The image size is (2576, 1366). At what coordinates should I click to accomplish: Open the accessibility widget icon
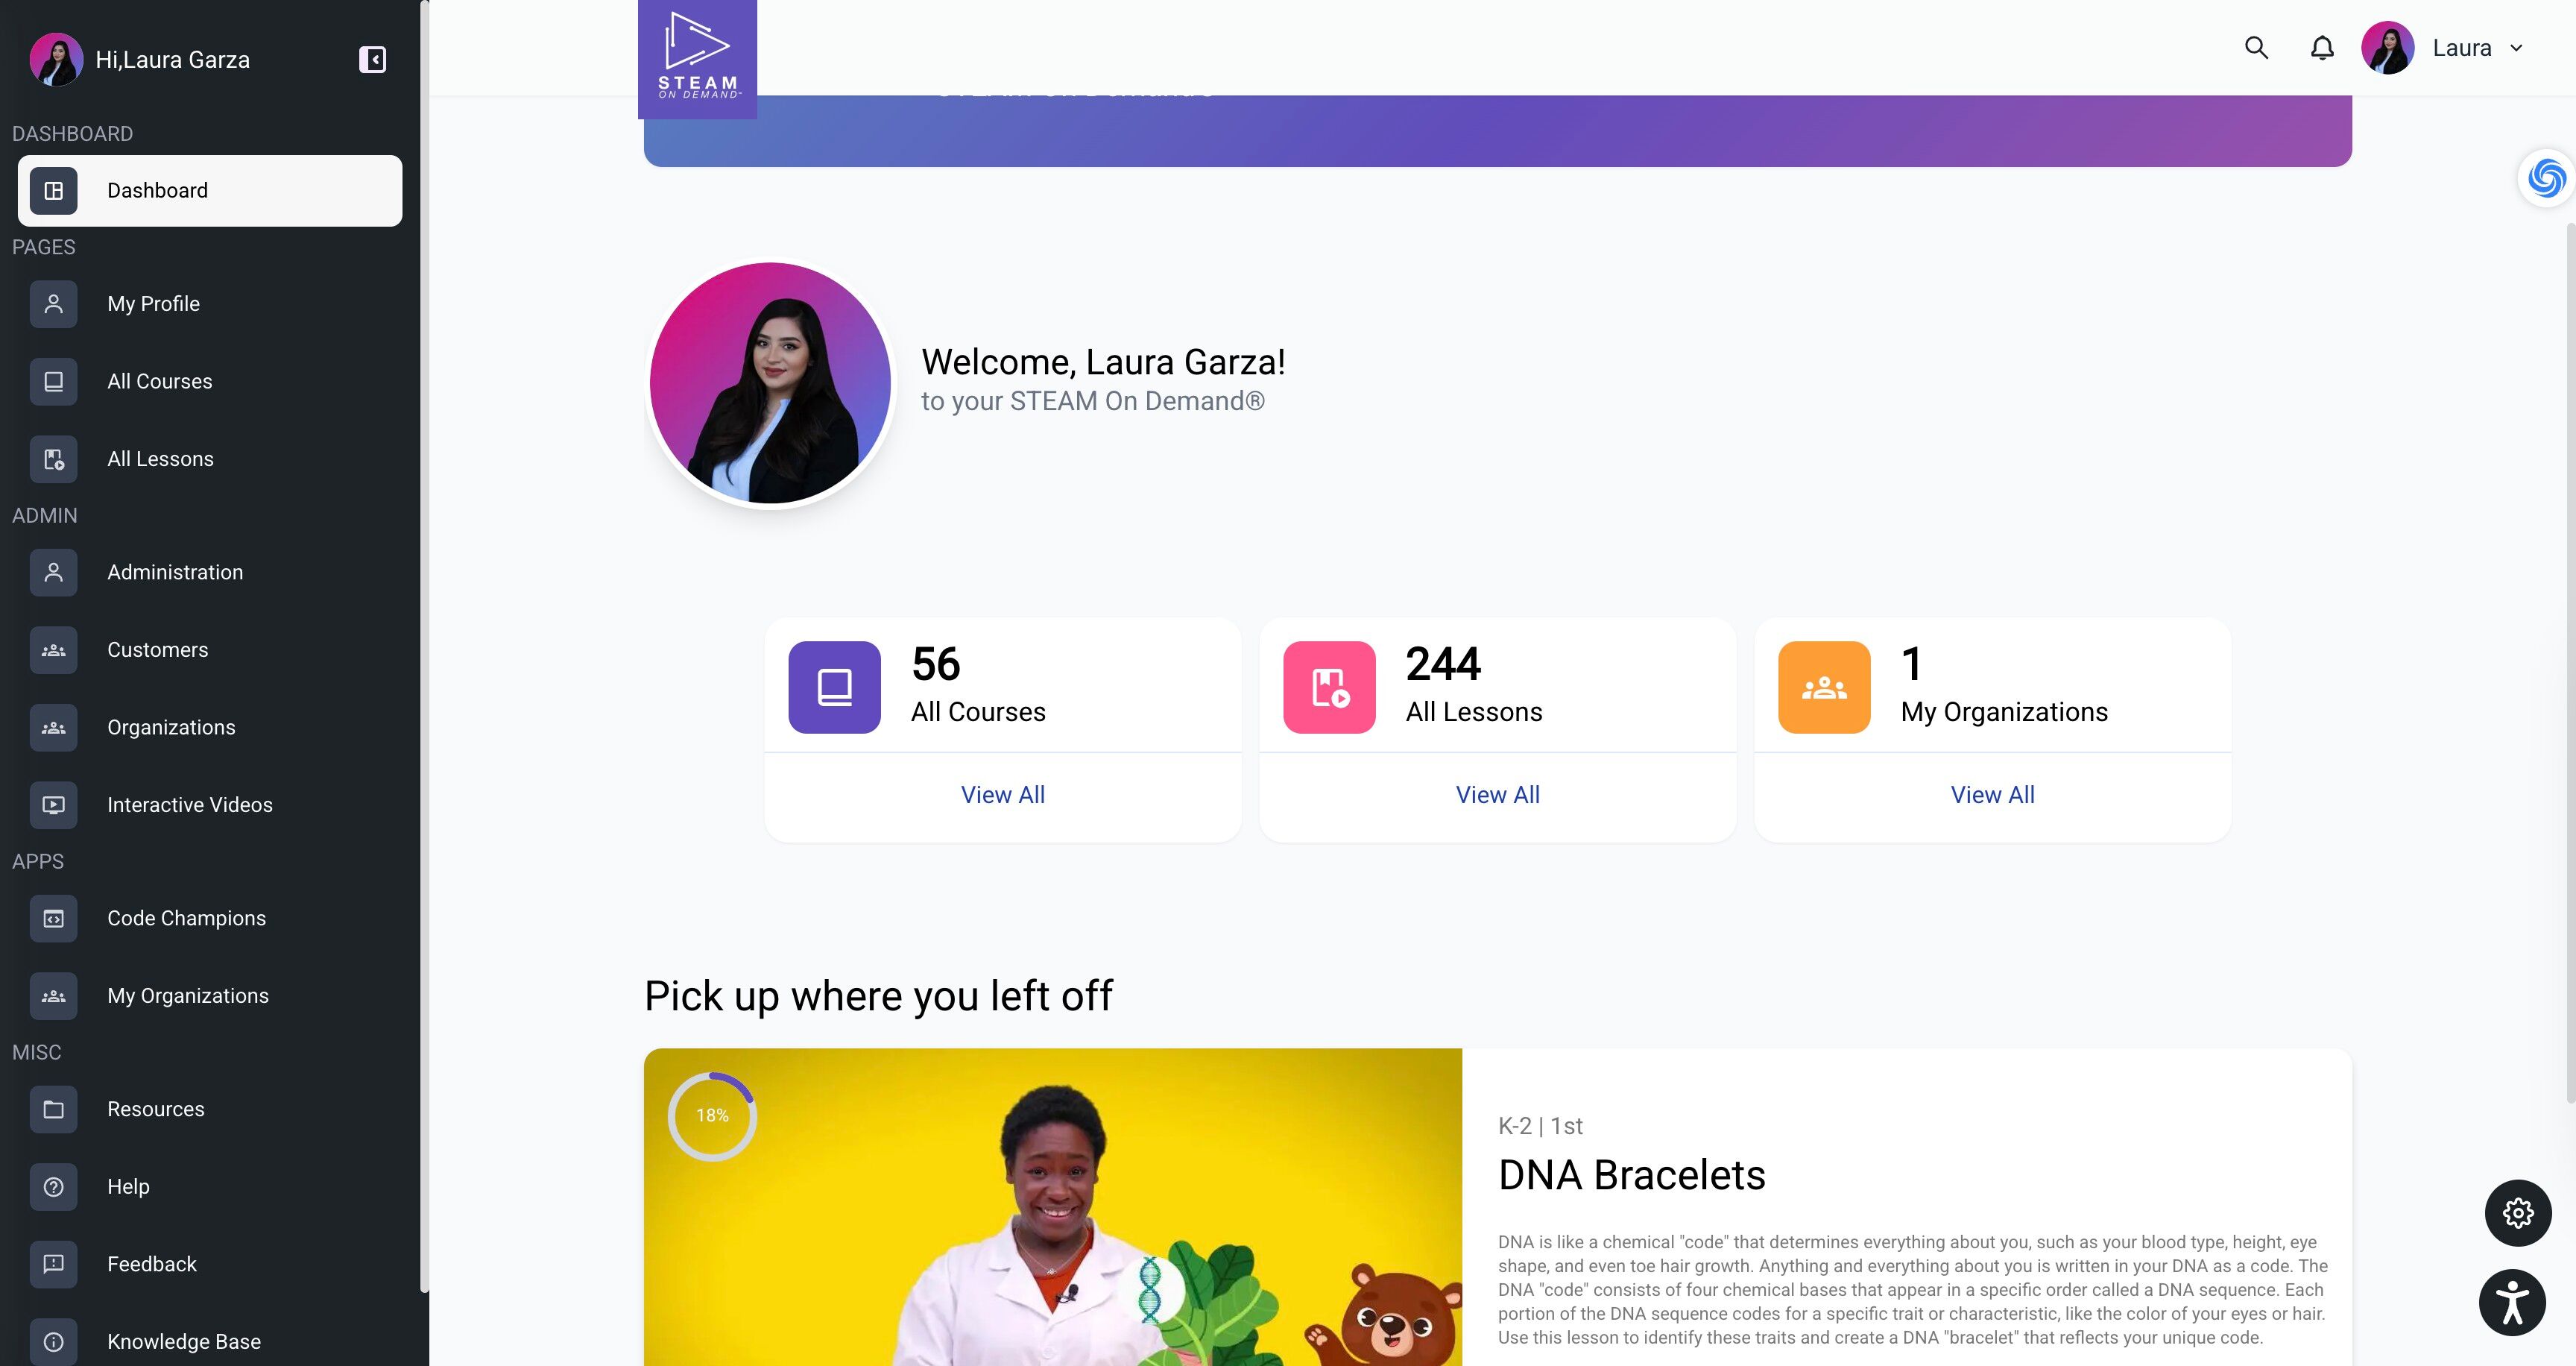(2512, 1302)
